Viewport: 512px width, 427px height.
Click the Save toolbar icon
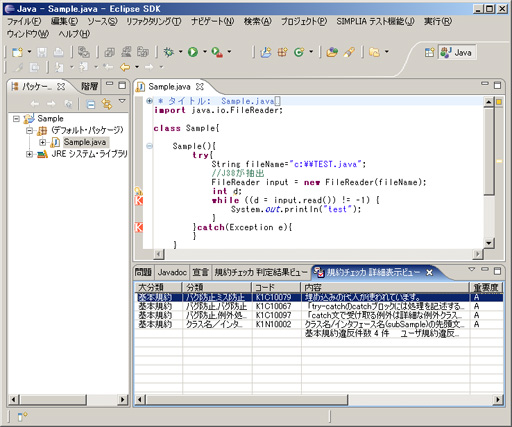pyautogui.click(x=42, y=52)
